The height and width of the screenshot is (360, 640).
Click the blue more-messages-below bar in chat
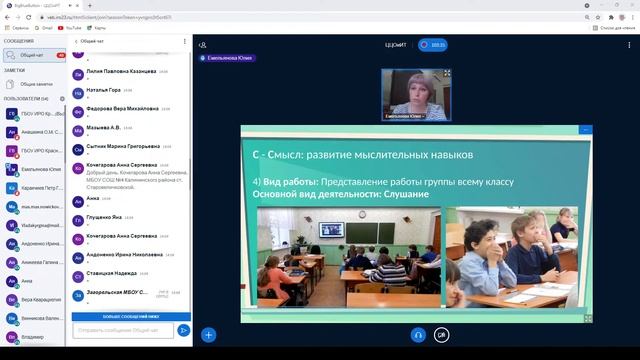131,316
